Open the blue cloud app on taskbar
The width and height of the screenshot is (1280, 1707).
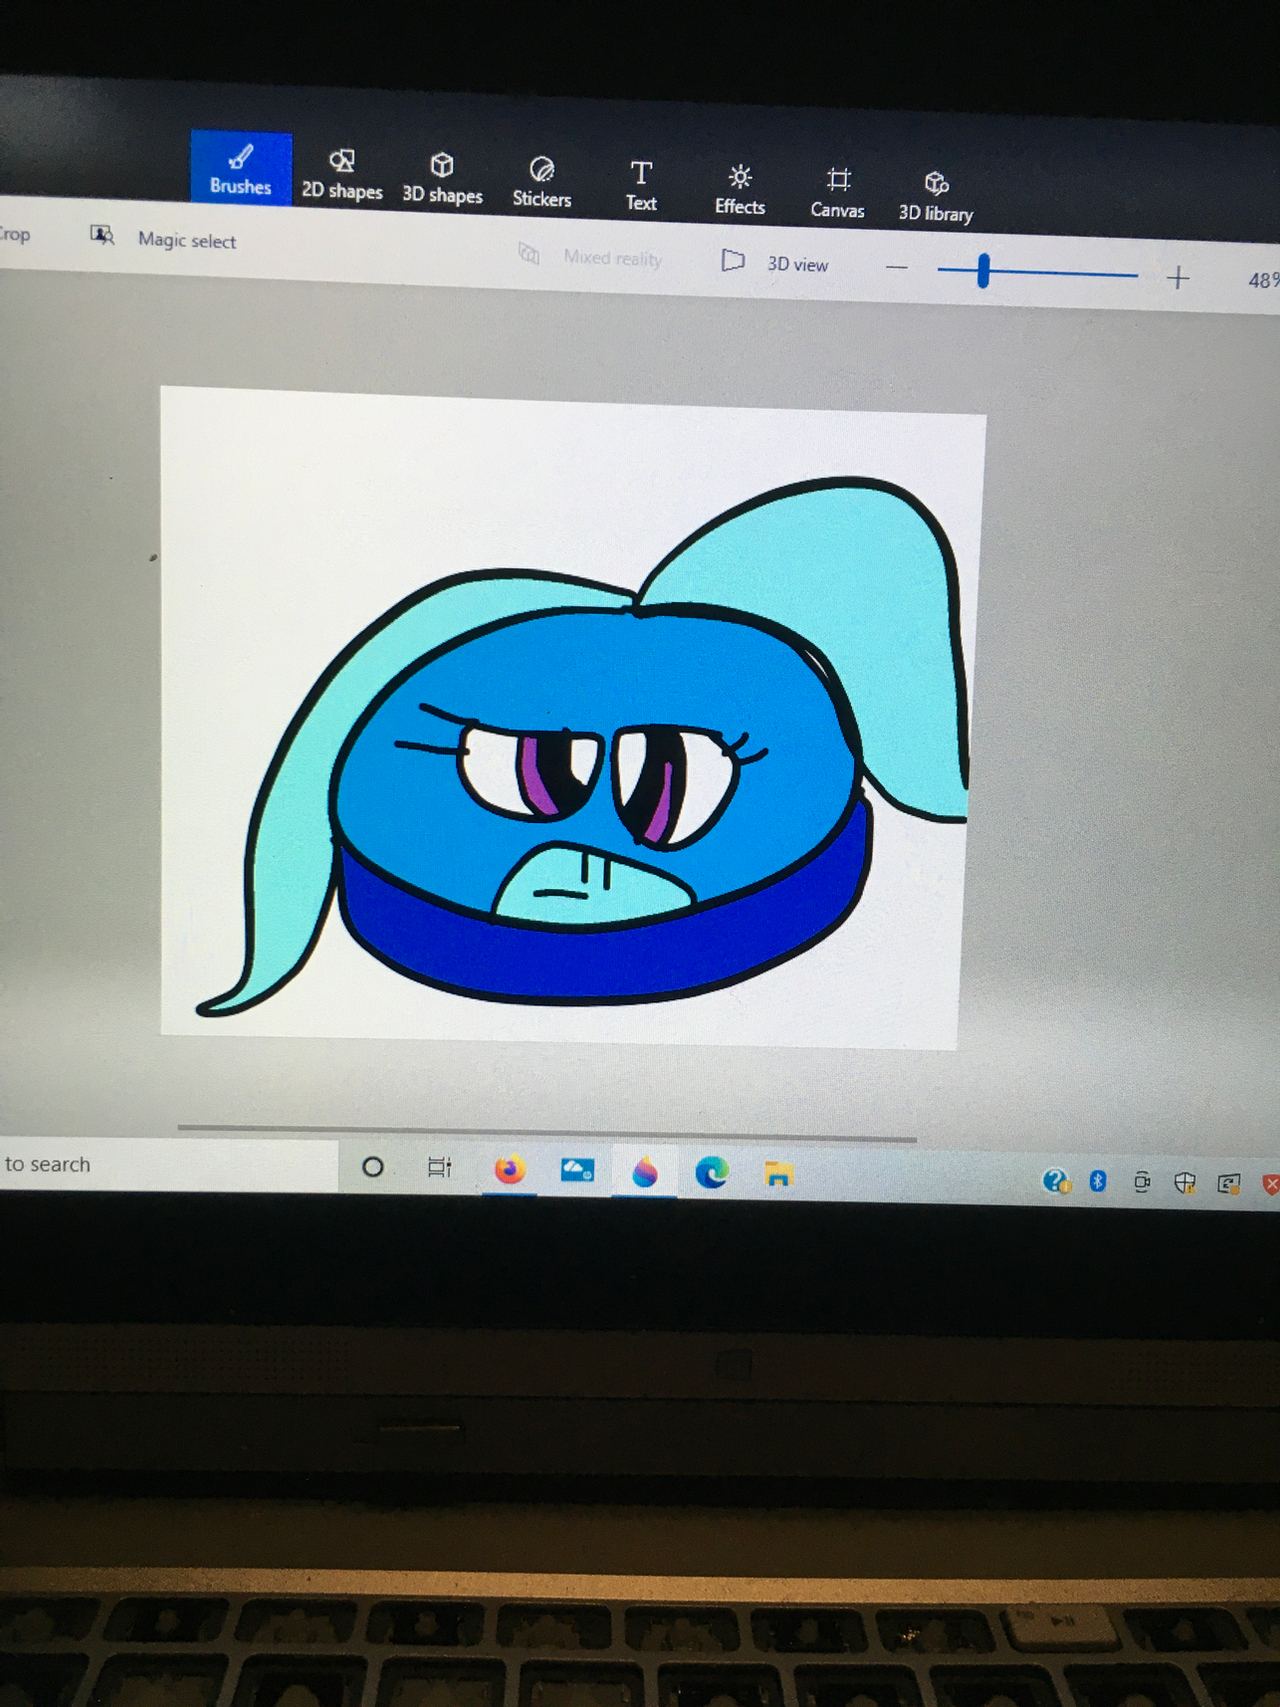pyautogui.click(x=577, y=1170)
